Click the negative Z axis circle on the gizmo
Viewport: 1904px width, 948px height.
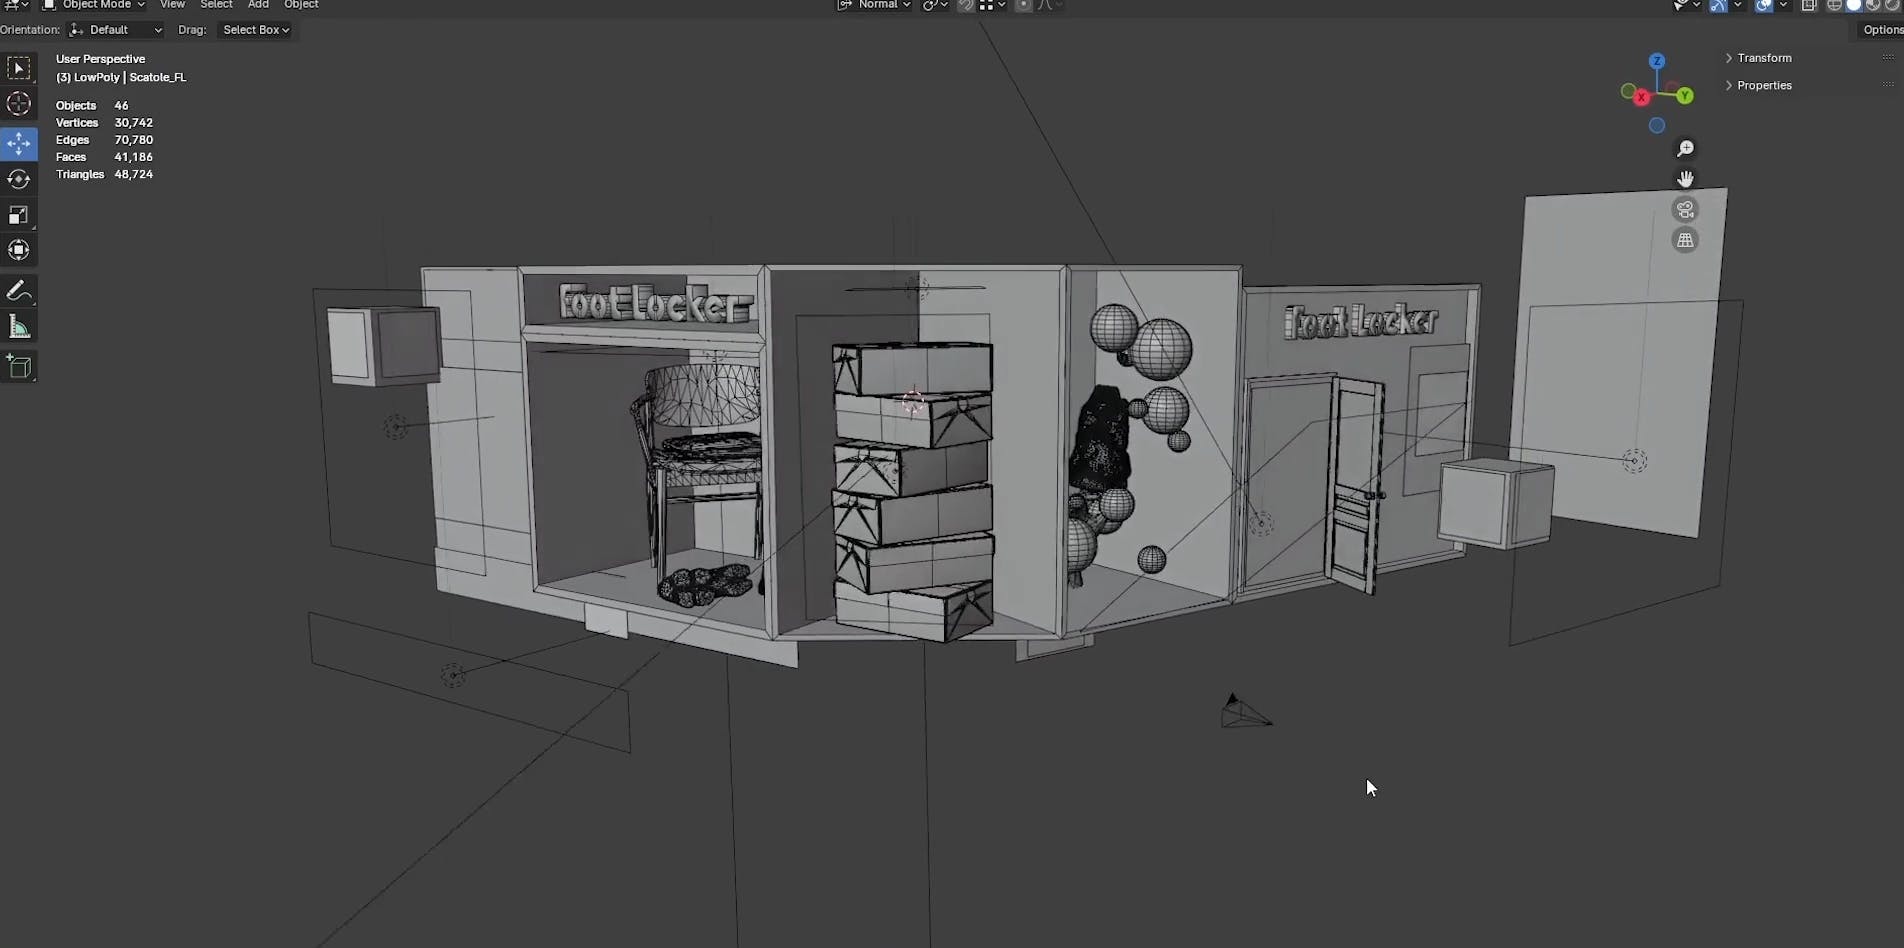tap(1657, 126)
